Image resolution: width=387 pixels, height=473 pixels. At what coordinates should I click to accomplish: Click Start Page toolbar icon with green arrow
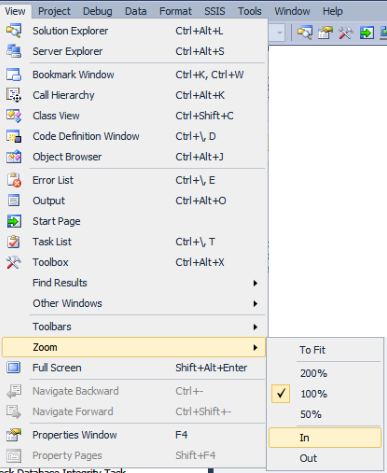(366, 33)
